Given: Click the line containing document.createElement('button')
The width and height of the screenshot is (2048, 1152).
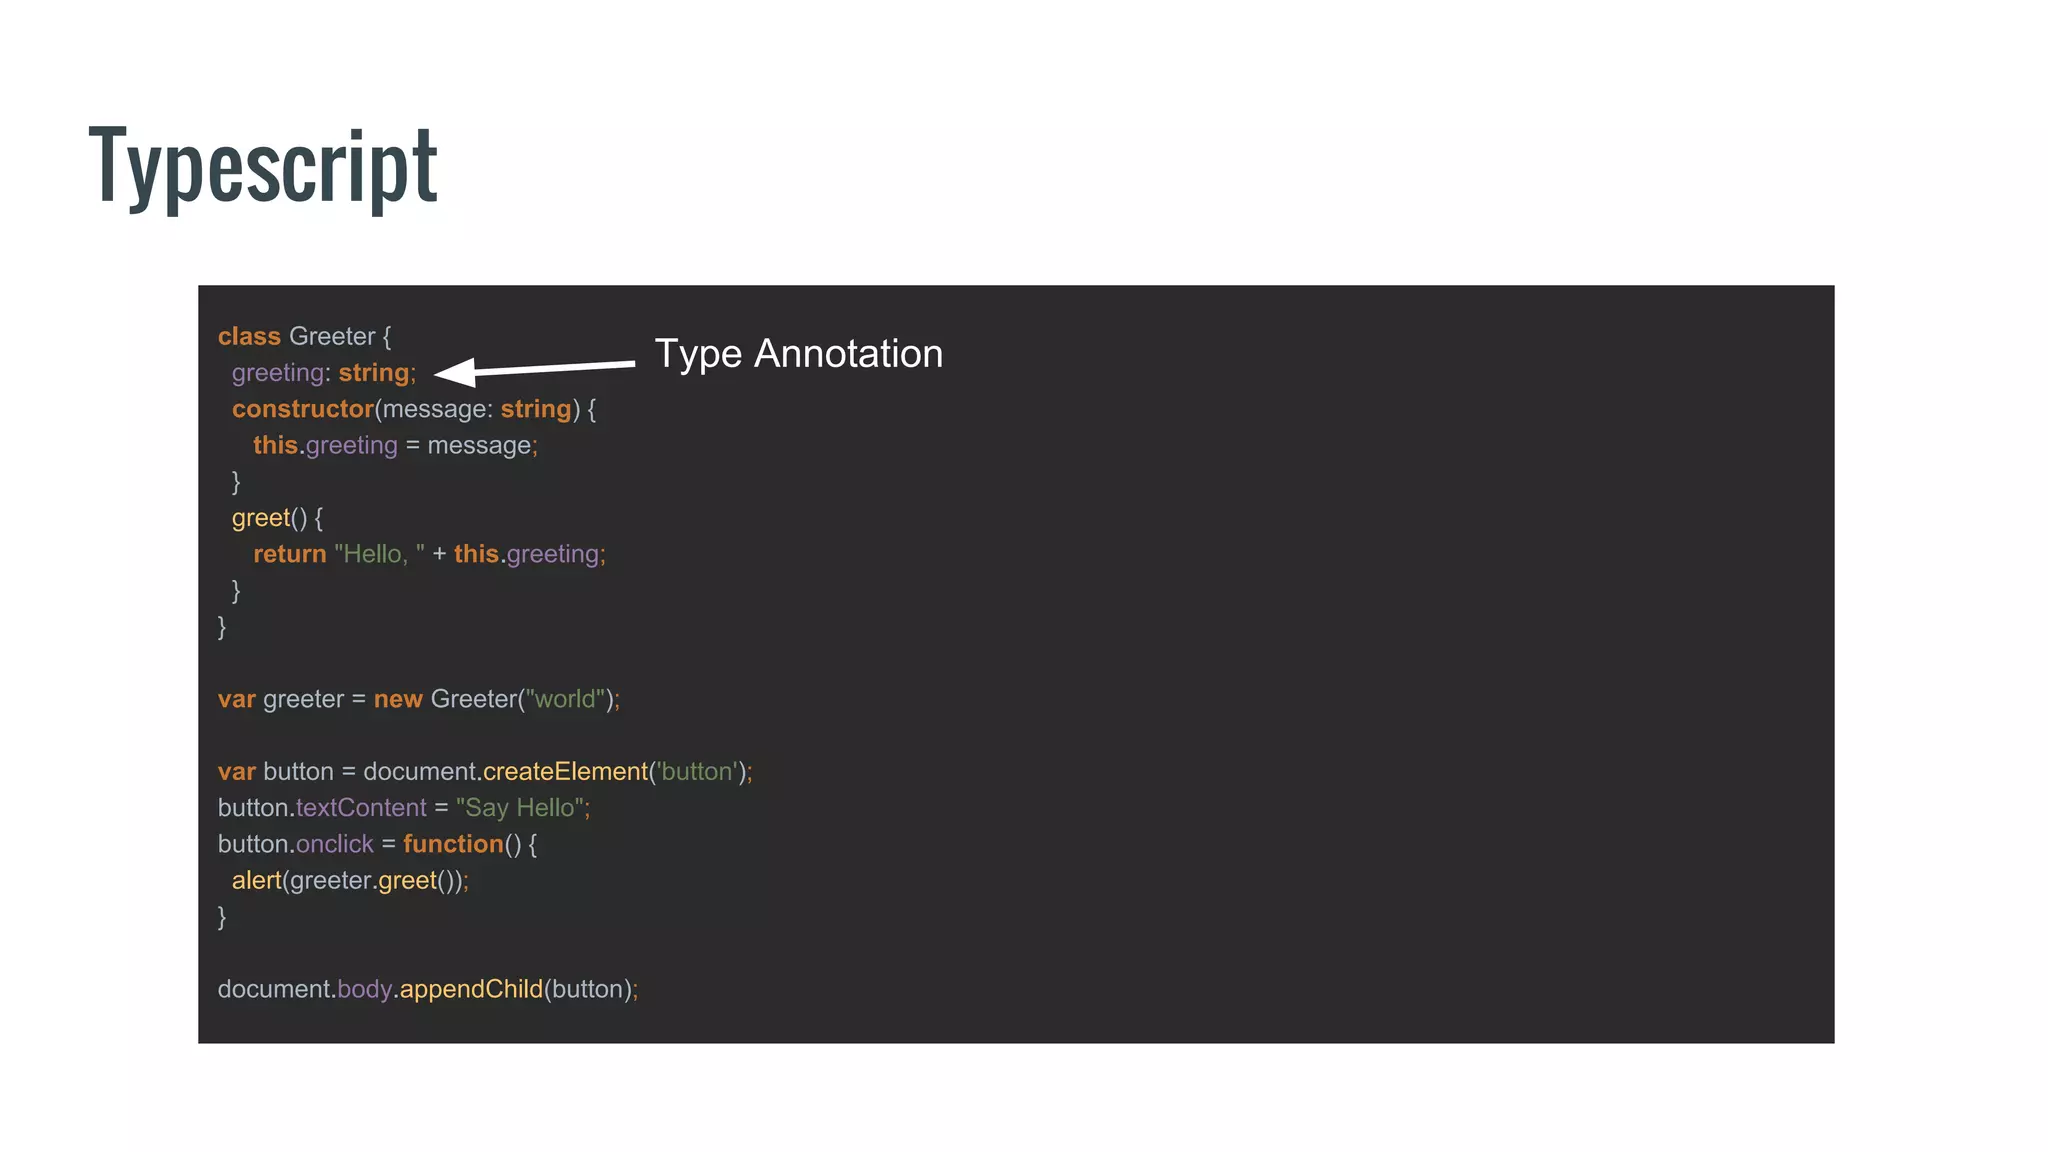Looking at the screenshot, I should pyautogui.click(x=485, y=772).
